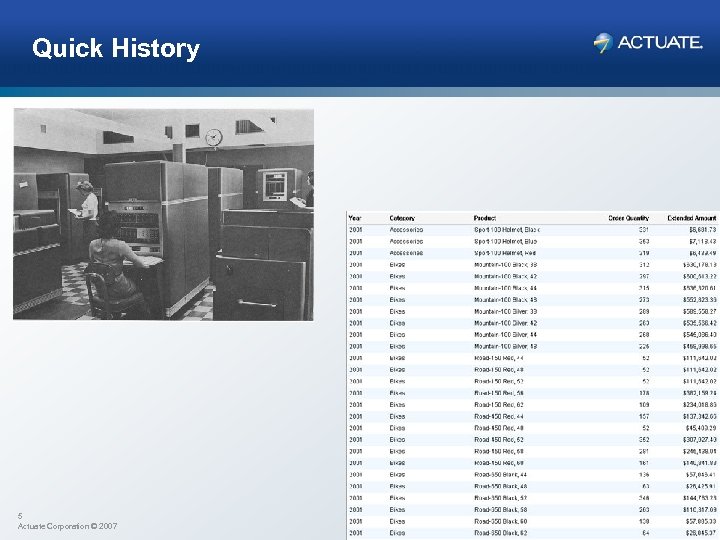Click order quantity in Road-150 Red, 62 row

(x=643, y=405)
